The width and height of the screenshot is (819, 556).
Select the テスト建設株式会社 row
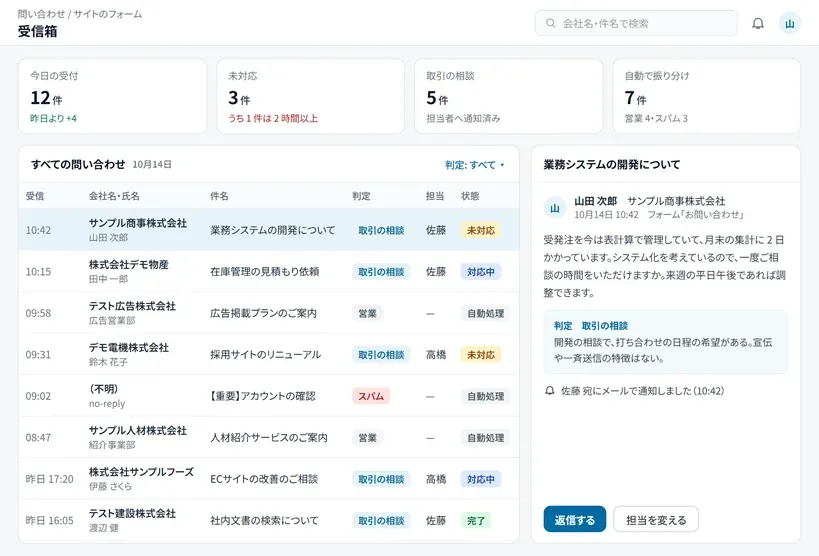tap(269, 520)
